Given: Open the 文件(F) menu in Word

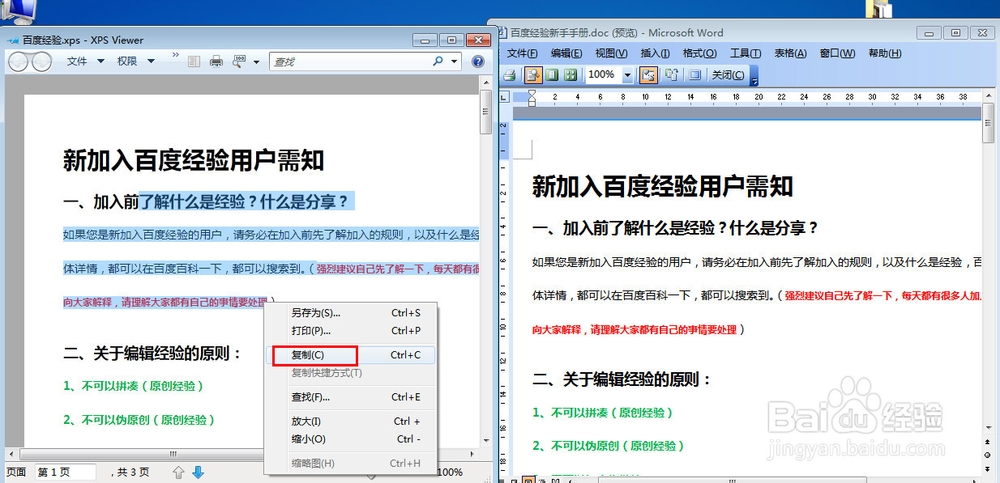Looking at the screenshot, I should tap(522, 53).
